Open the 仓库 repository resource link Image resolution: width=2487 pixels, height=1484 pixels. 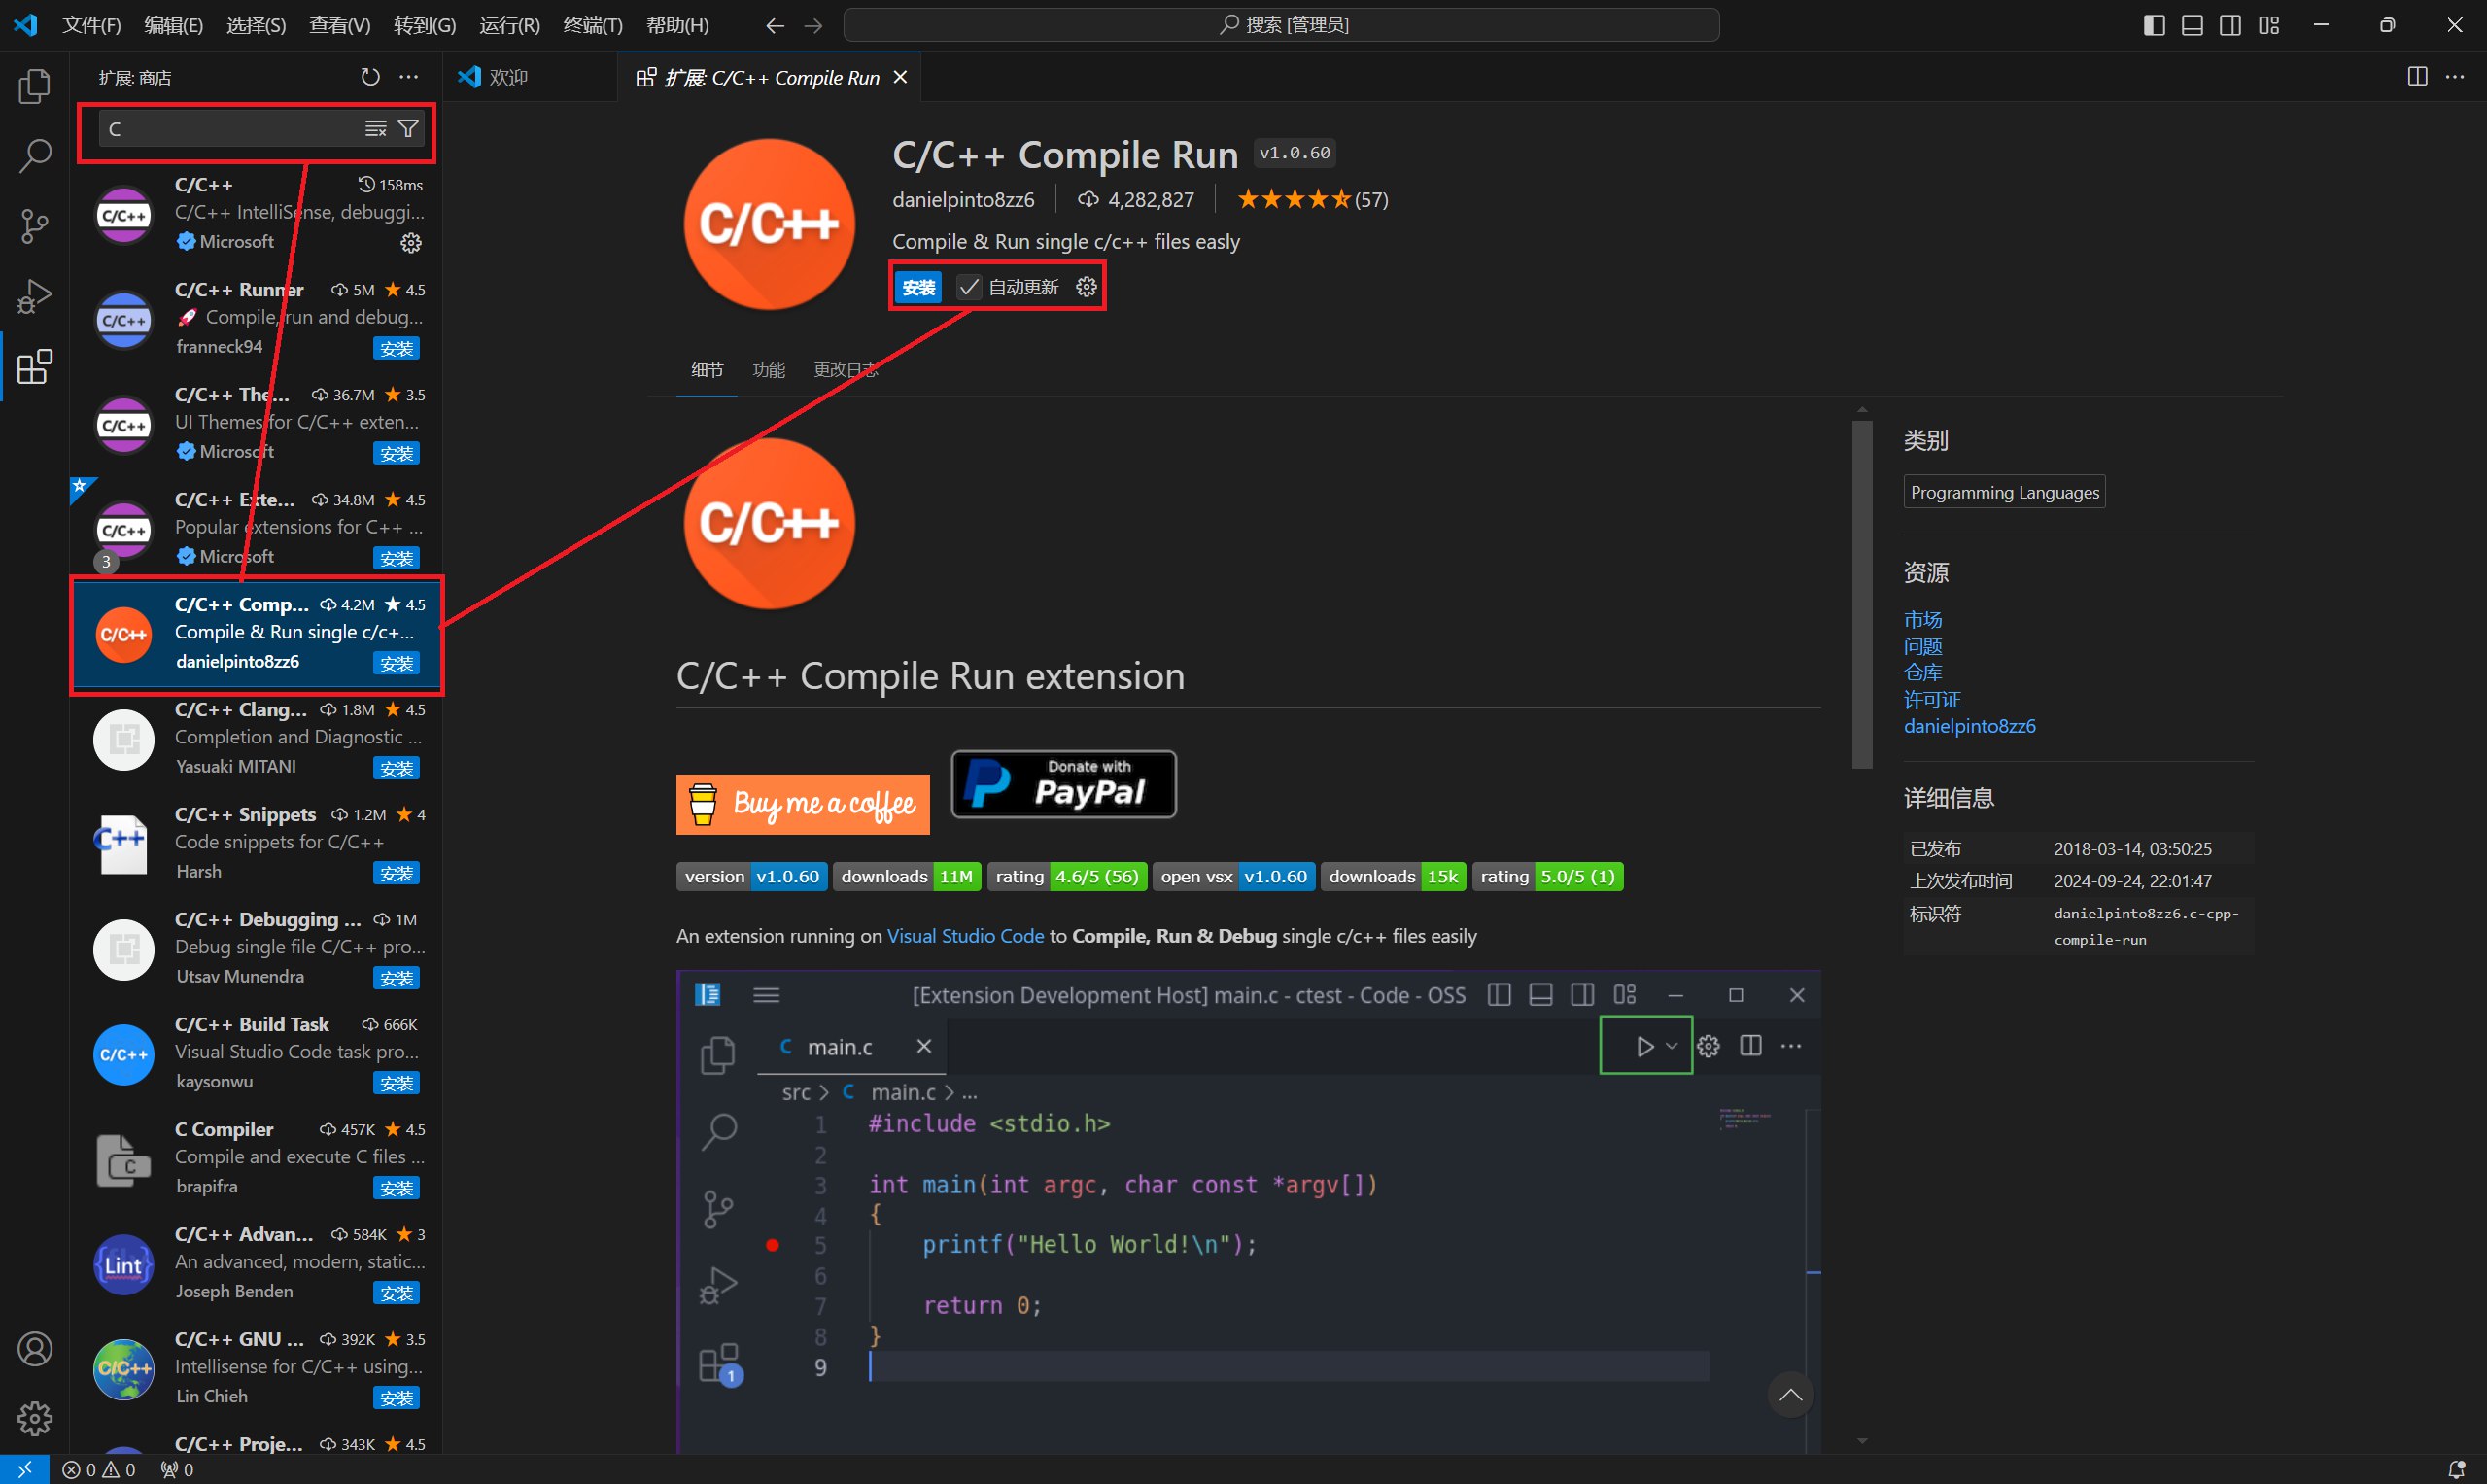(1923, 673)
